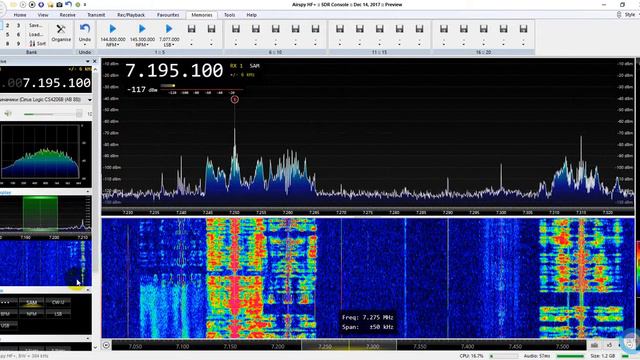Click the blue undo arrow in title bar
The image size is (640, 360).
pyautogui.click(x=69, y=4)
